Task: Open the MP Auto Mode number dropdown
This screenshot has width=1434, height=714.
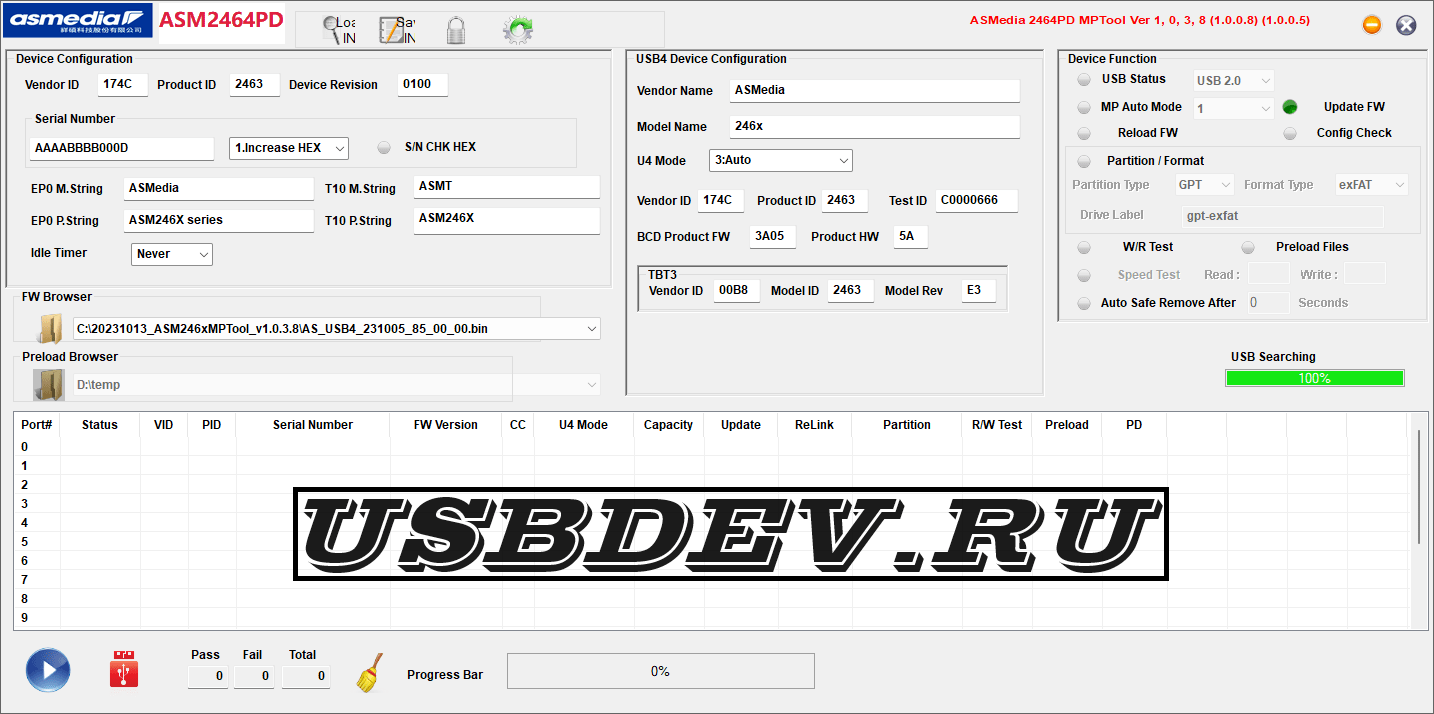Action: point(1234,108)
